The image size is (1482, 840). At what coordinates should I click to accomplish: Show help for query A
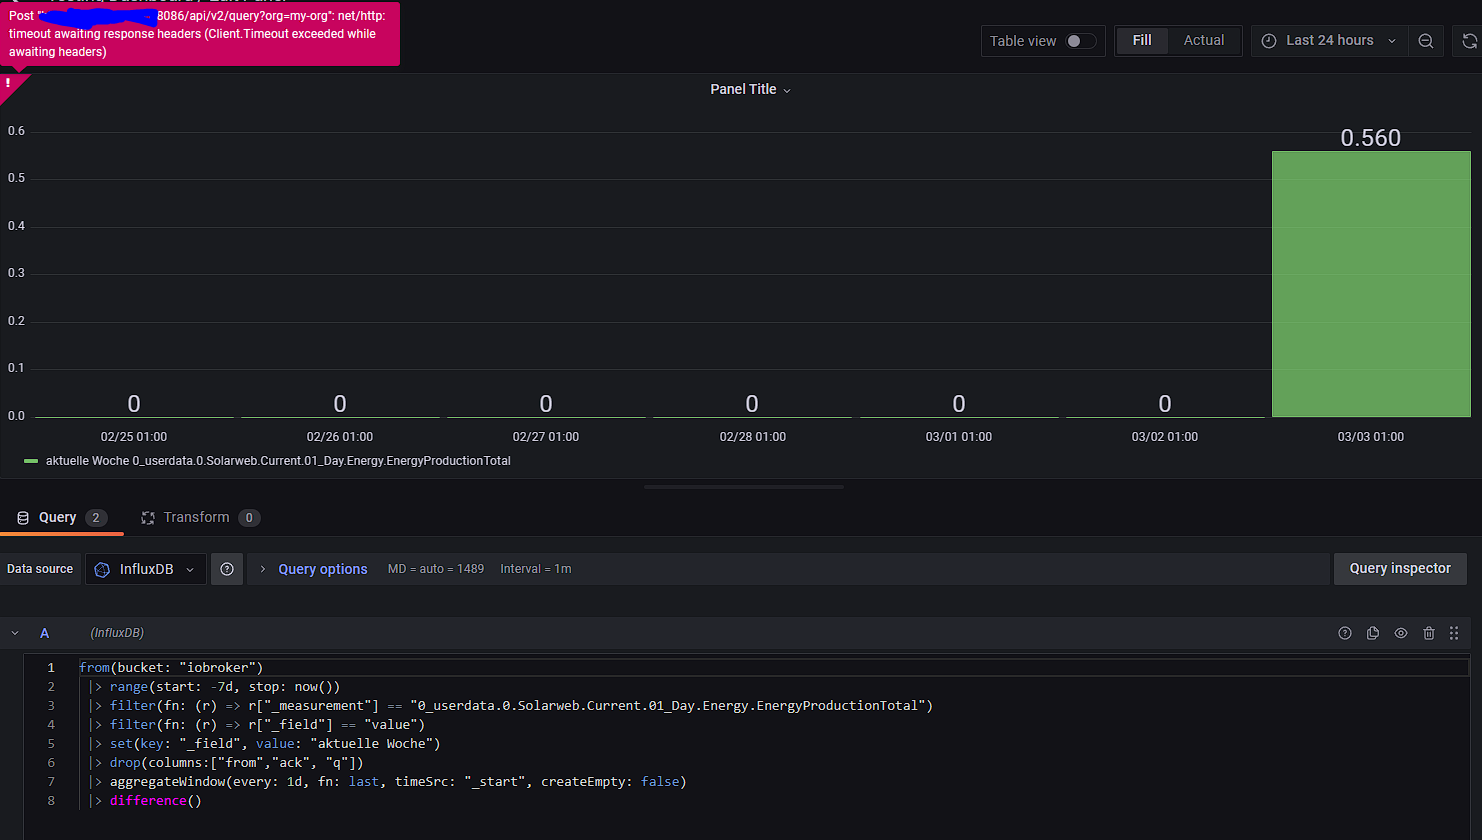coord(1345,633)
